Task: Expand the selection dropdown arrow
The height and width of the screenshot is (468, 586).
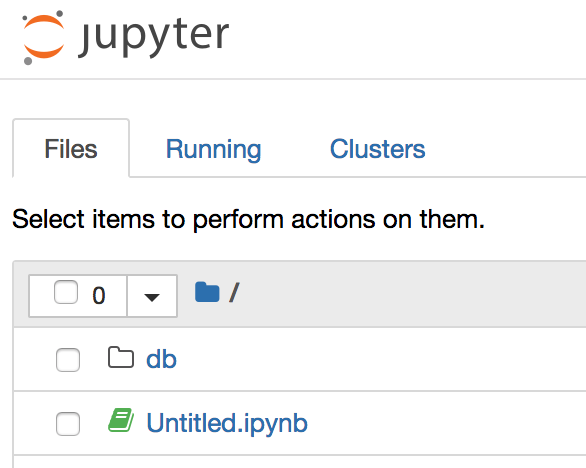Action: (x=152, y=296)
